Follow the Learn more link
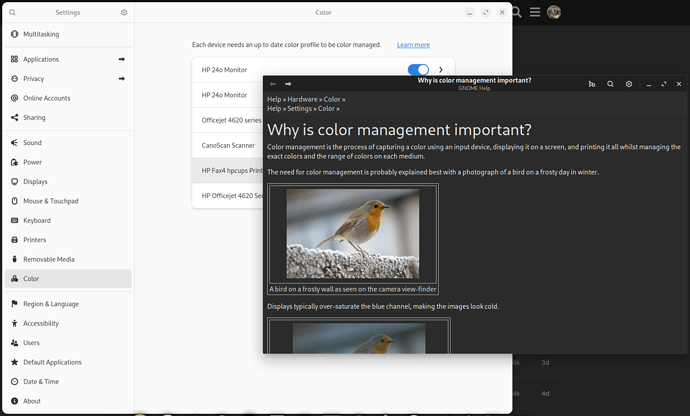The image size is (690, 416). point(413,44)
